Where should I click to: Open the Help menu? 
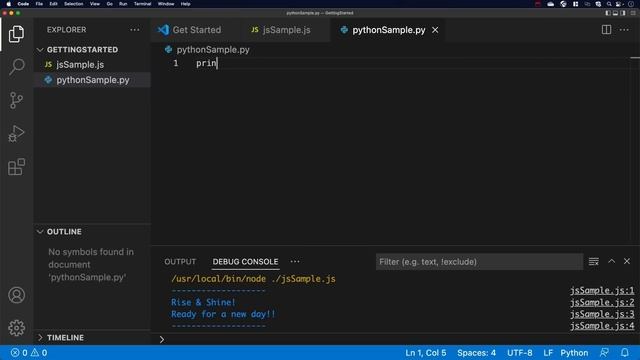[186, 4]
